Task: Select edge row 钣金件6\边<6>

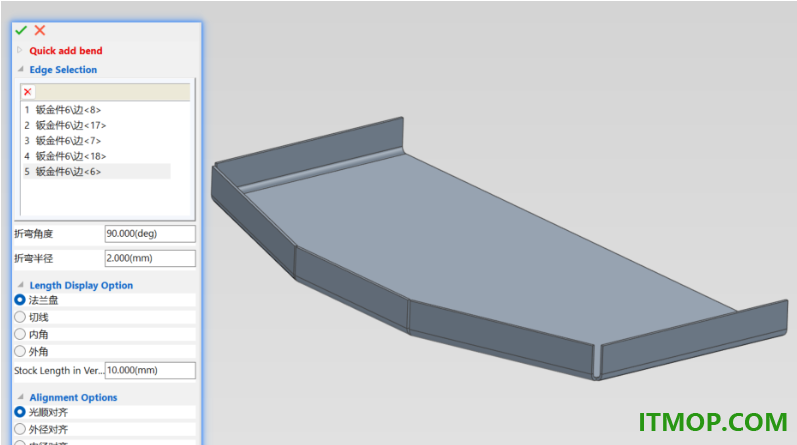Action: (x=97, y=171)
